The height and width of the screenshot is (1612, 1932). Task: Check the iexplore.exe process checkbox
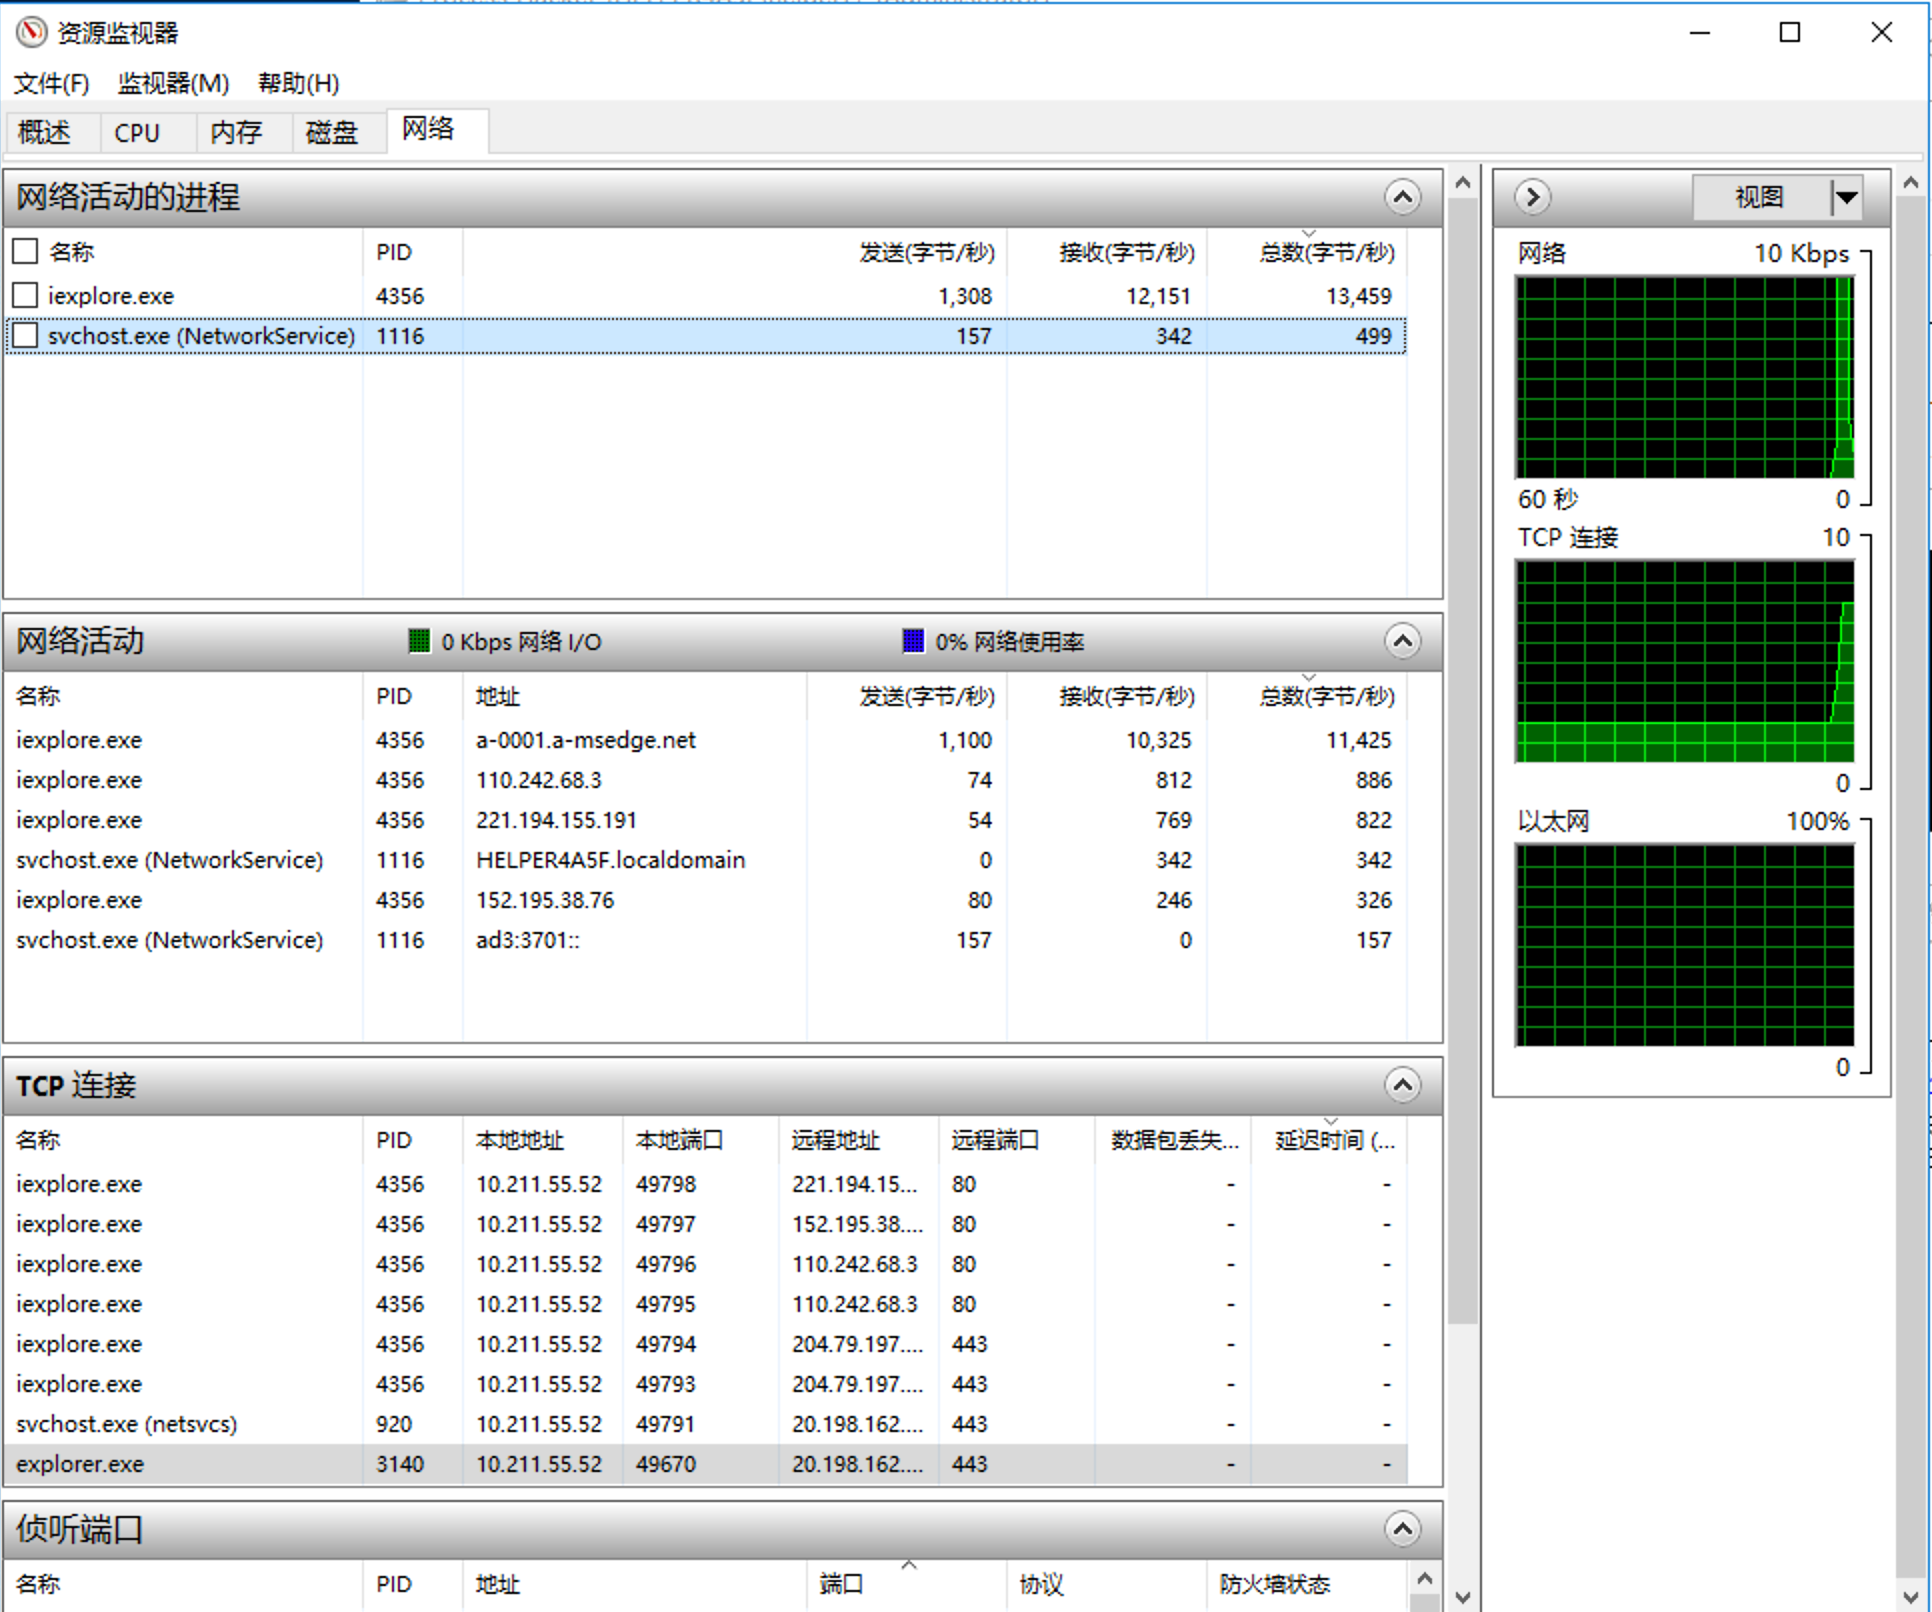pyautogui.click(x=26, y=296)
